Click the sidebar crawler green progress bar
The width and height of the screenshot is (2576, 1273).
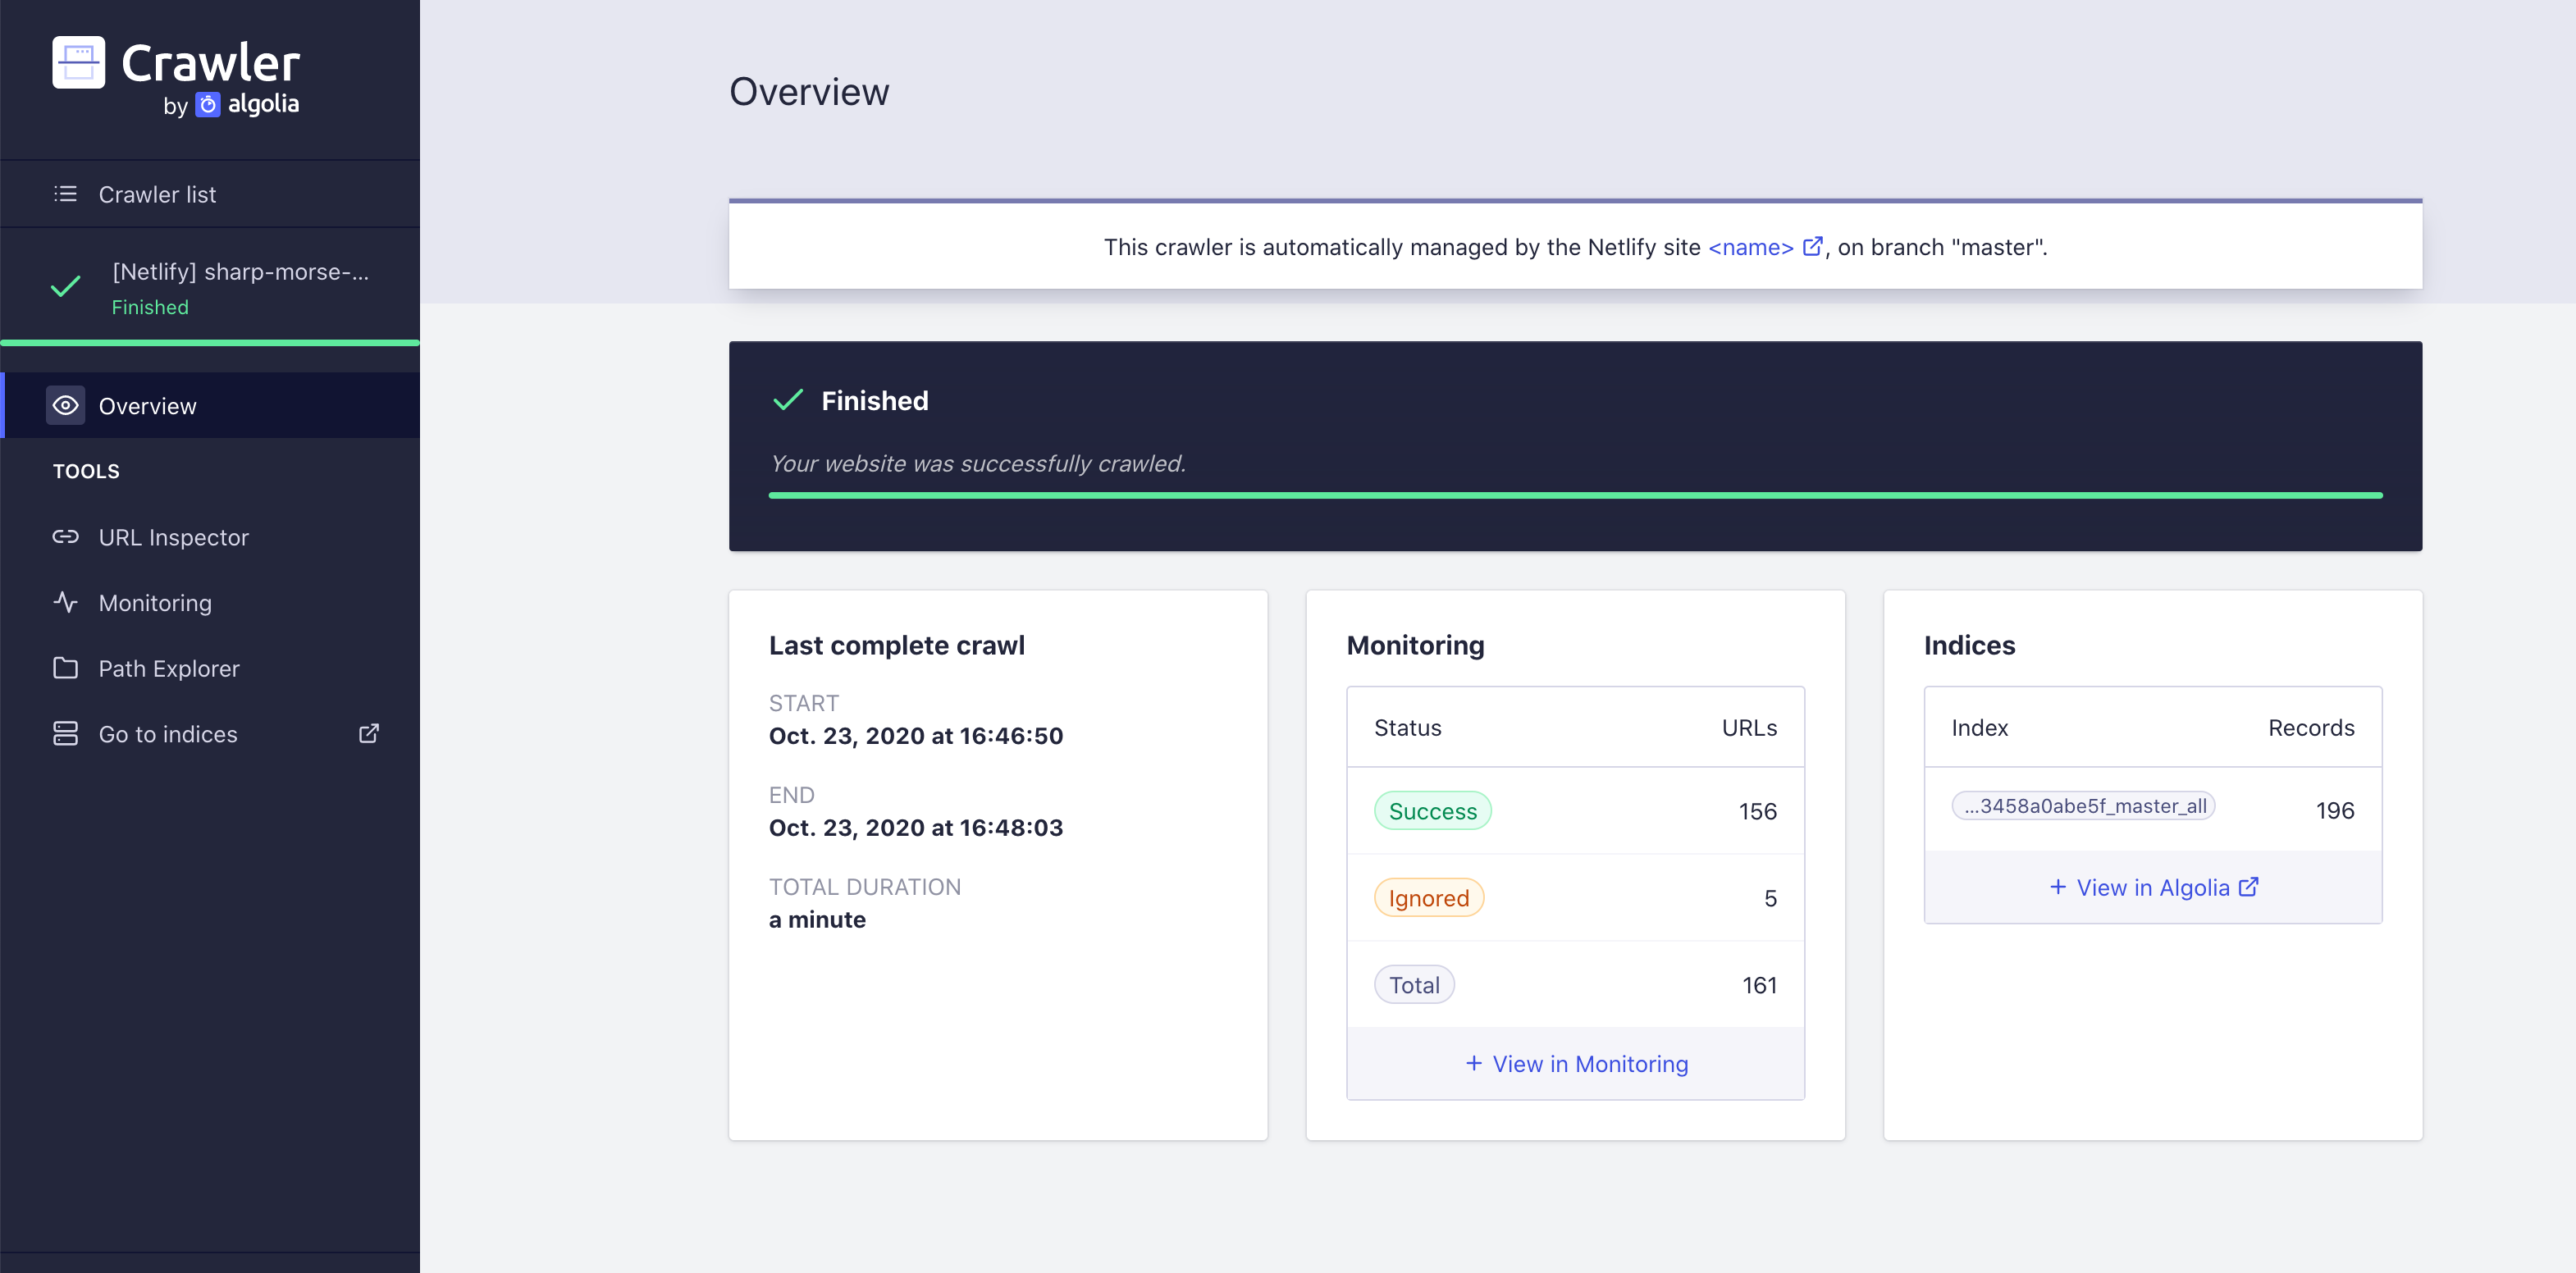tap(210, 343)
